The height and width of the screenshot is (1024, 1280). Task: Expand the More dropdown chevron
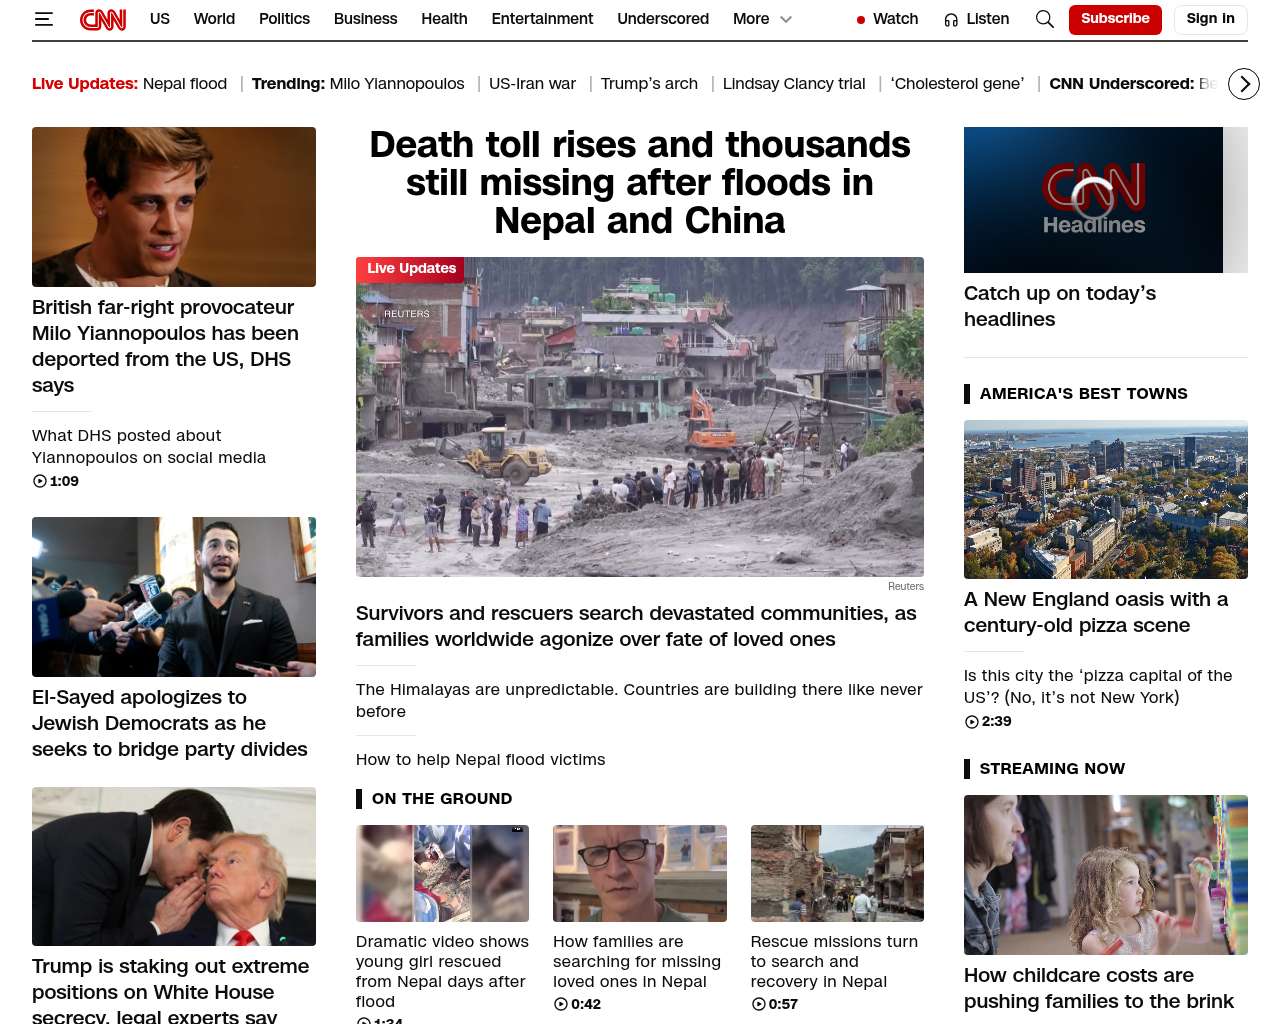[786, 19]
